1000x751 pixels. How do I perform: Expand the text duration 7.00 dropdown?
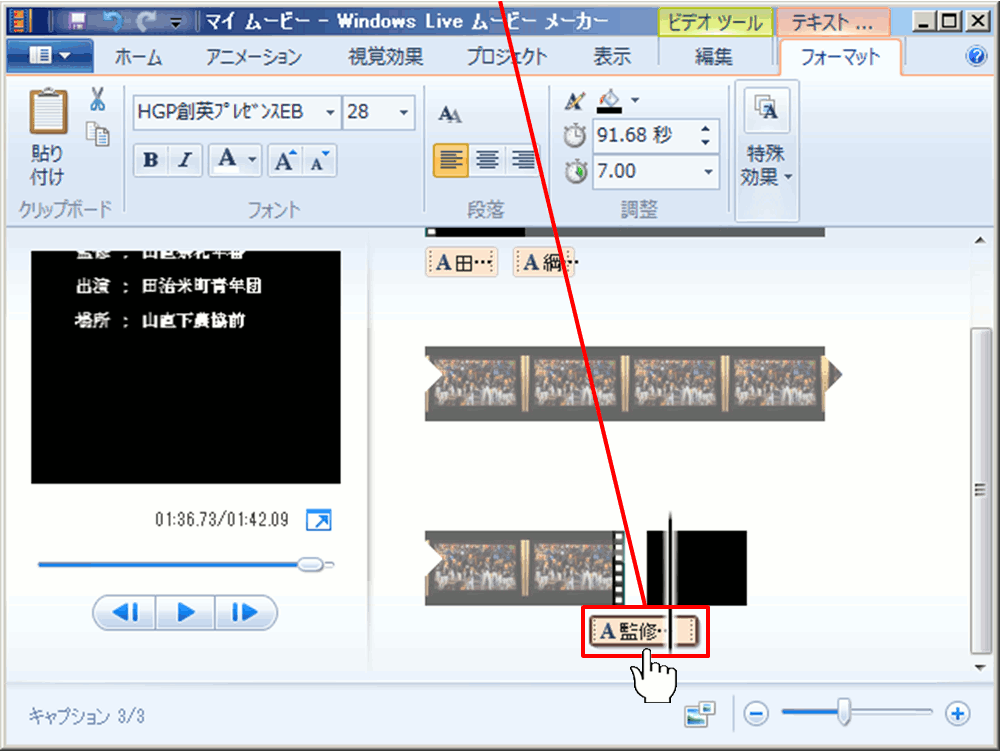coord(708,172)
